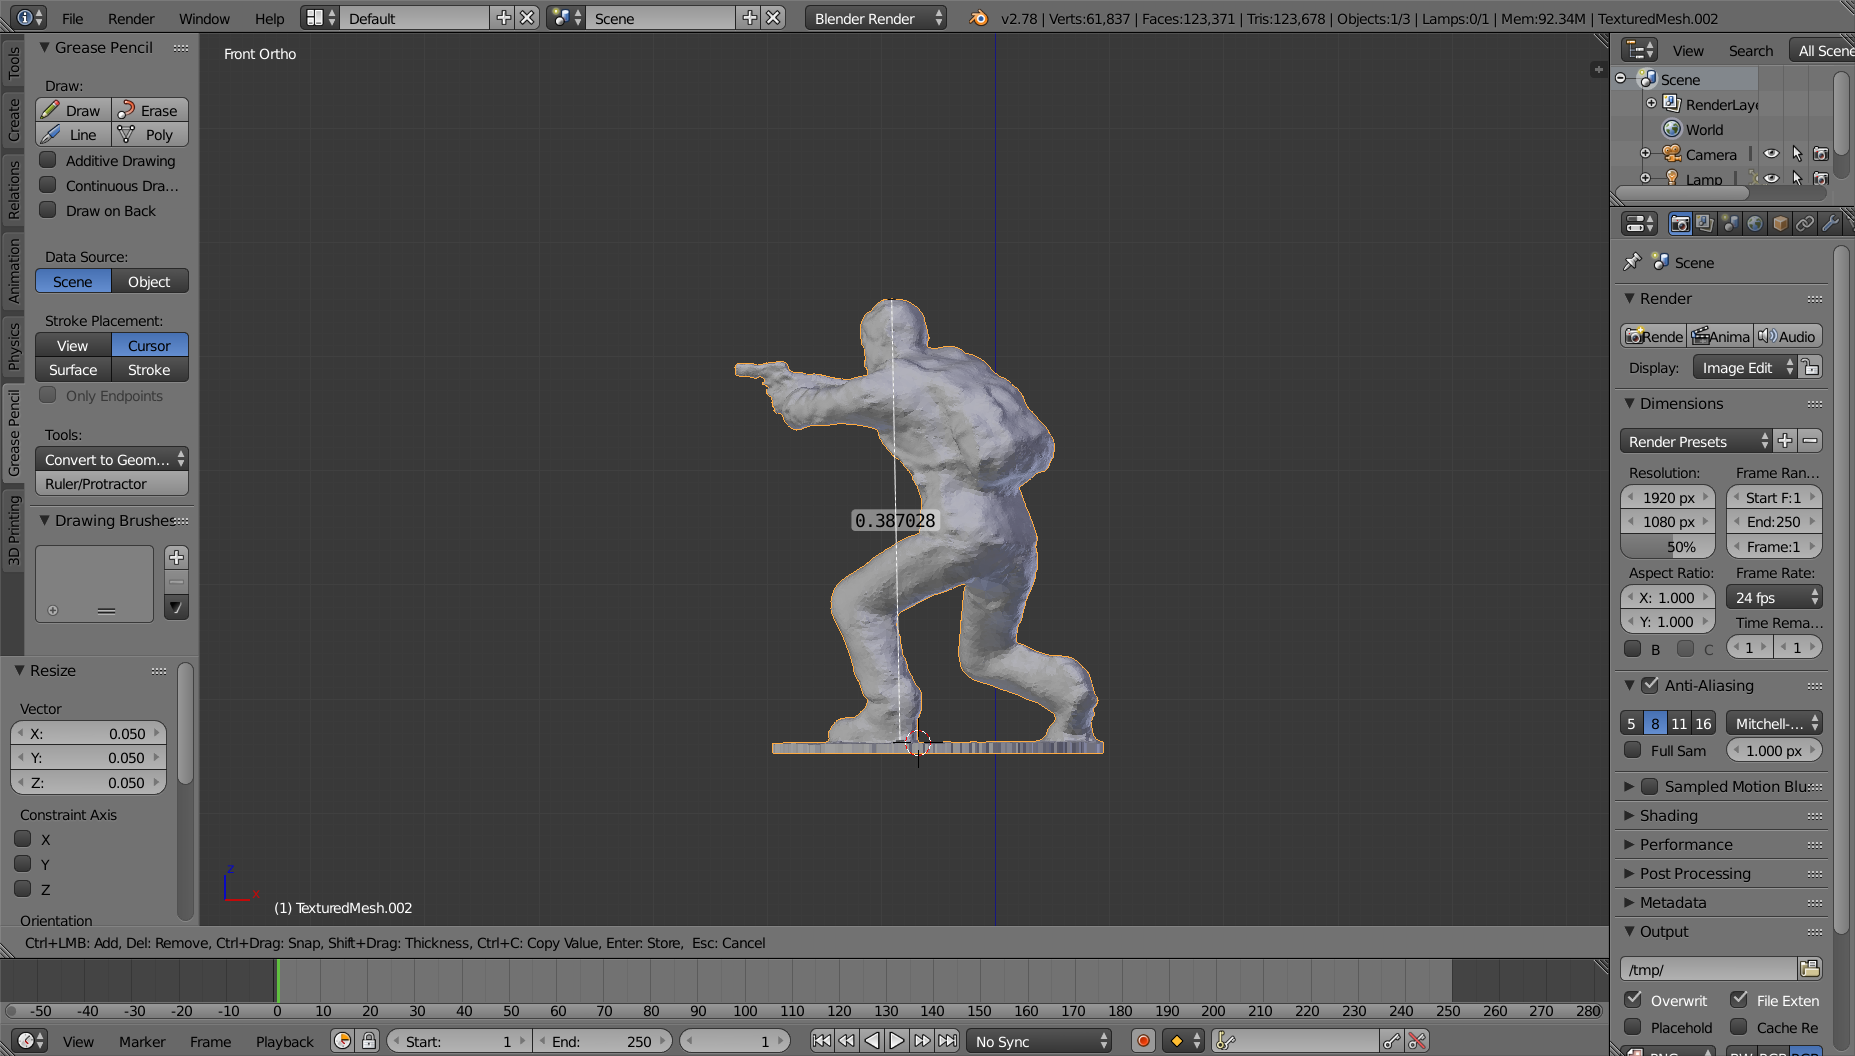Image resolution: width=1855 pixels, height=1056 pixels.
Task: Click the delete keyframes icon in timeline
Action: click(1417, 1041)
